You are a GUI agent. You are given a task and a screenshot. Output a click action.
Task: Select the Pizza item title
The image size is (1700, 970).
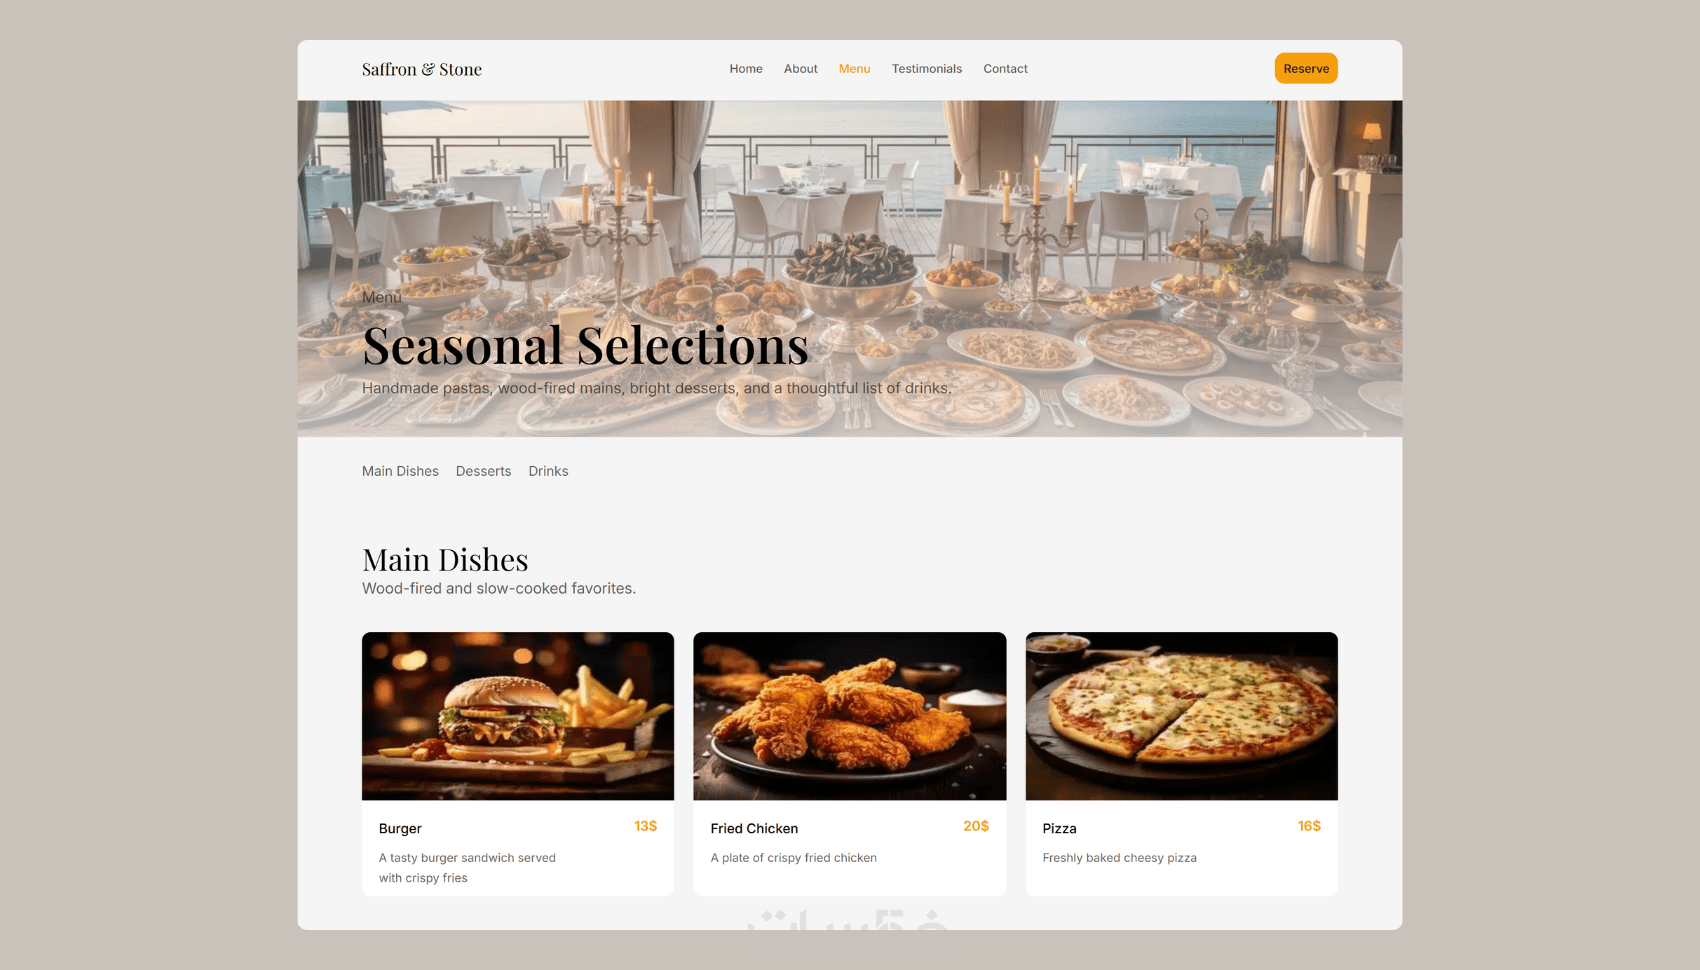point(1059,829)
